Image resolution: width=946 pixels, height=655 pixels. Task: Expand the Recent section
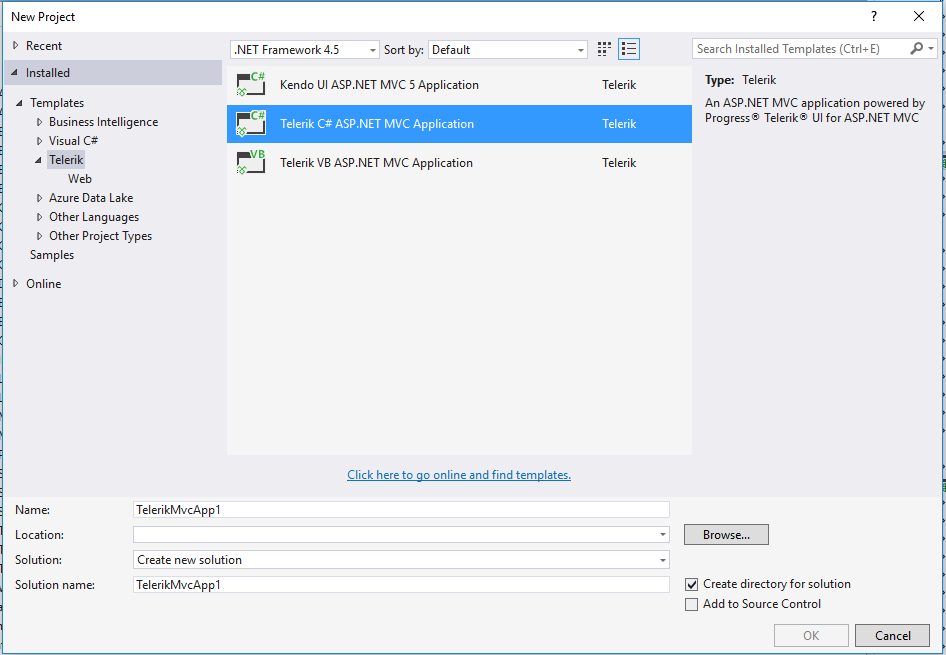16,45
